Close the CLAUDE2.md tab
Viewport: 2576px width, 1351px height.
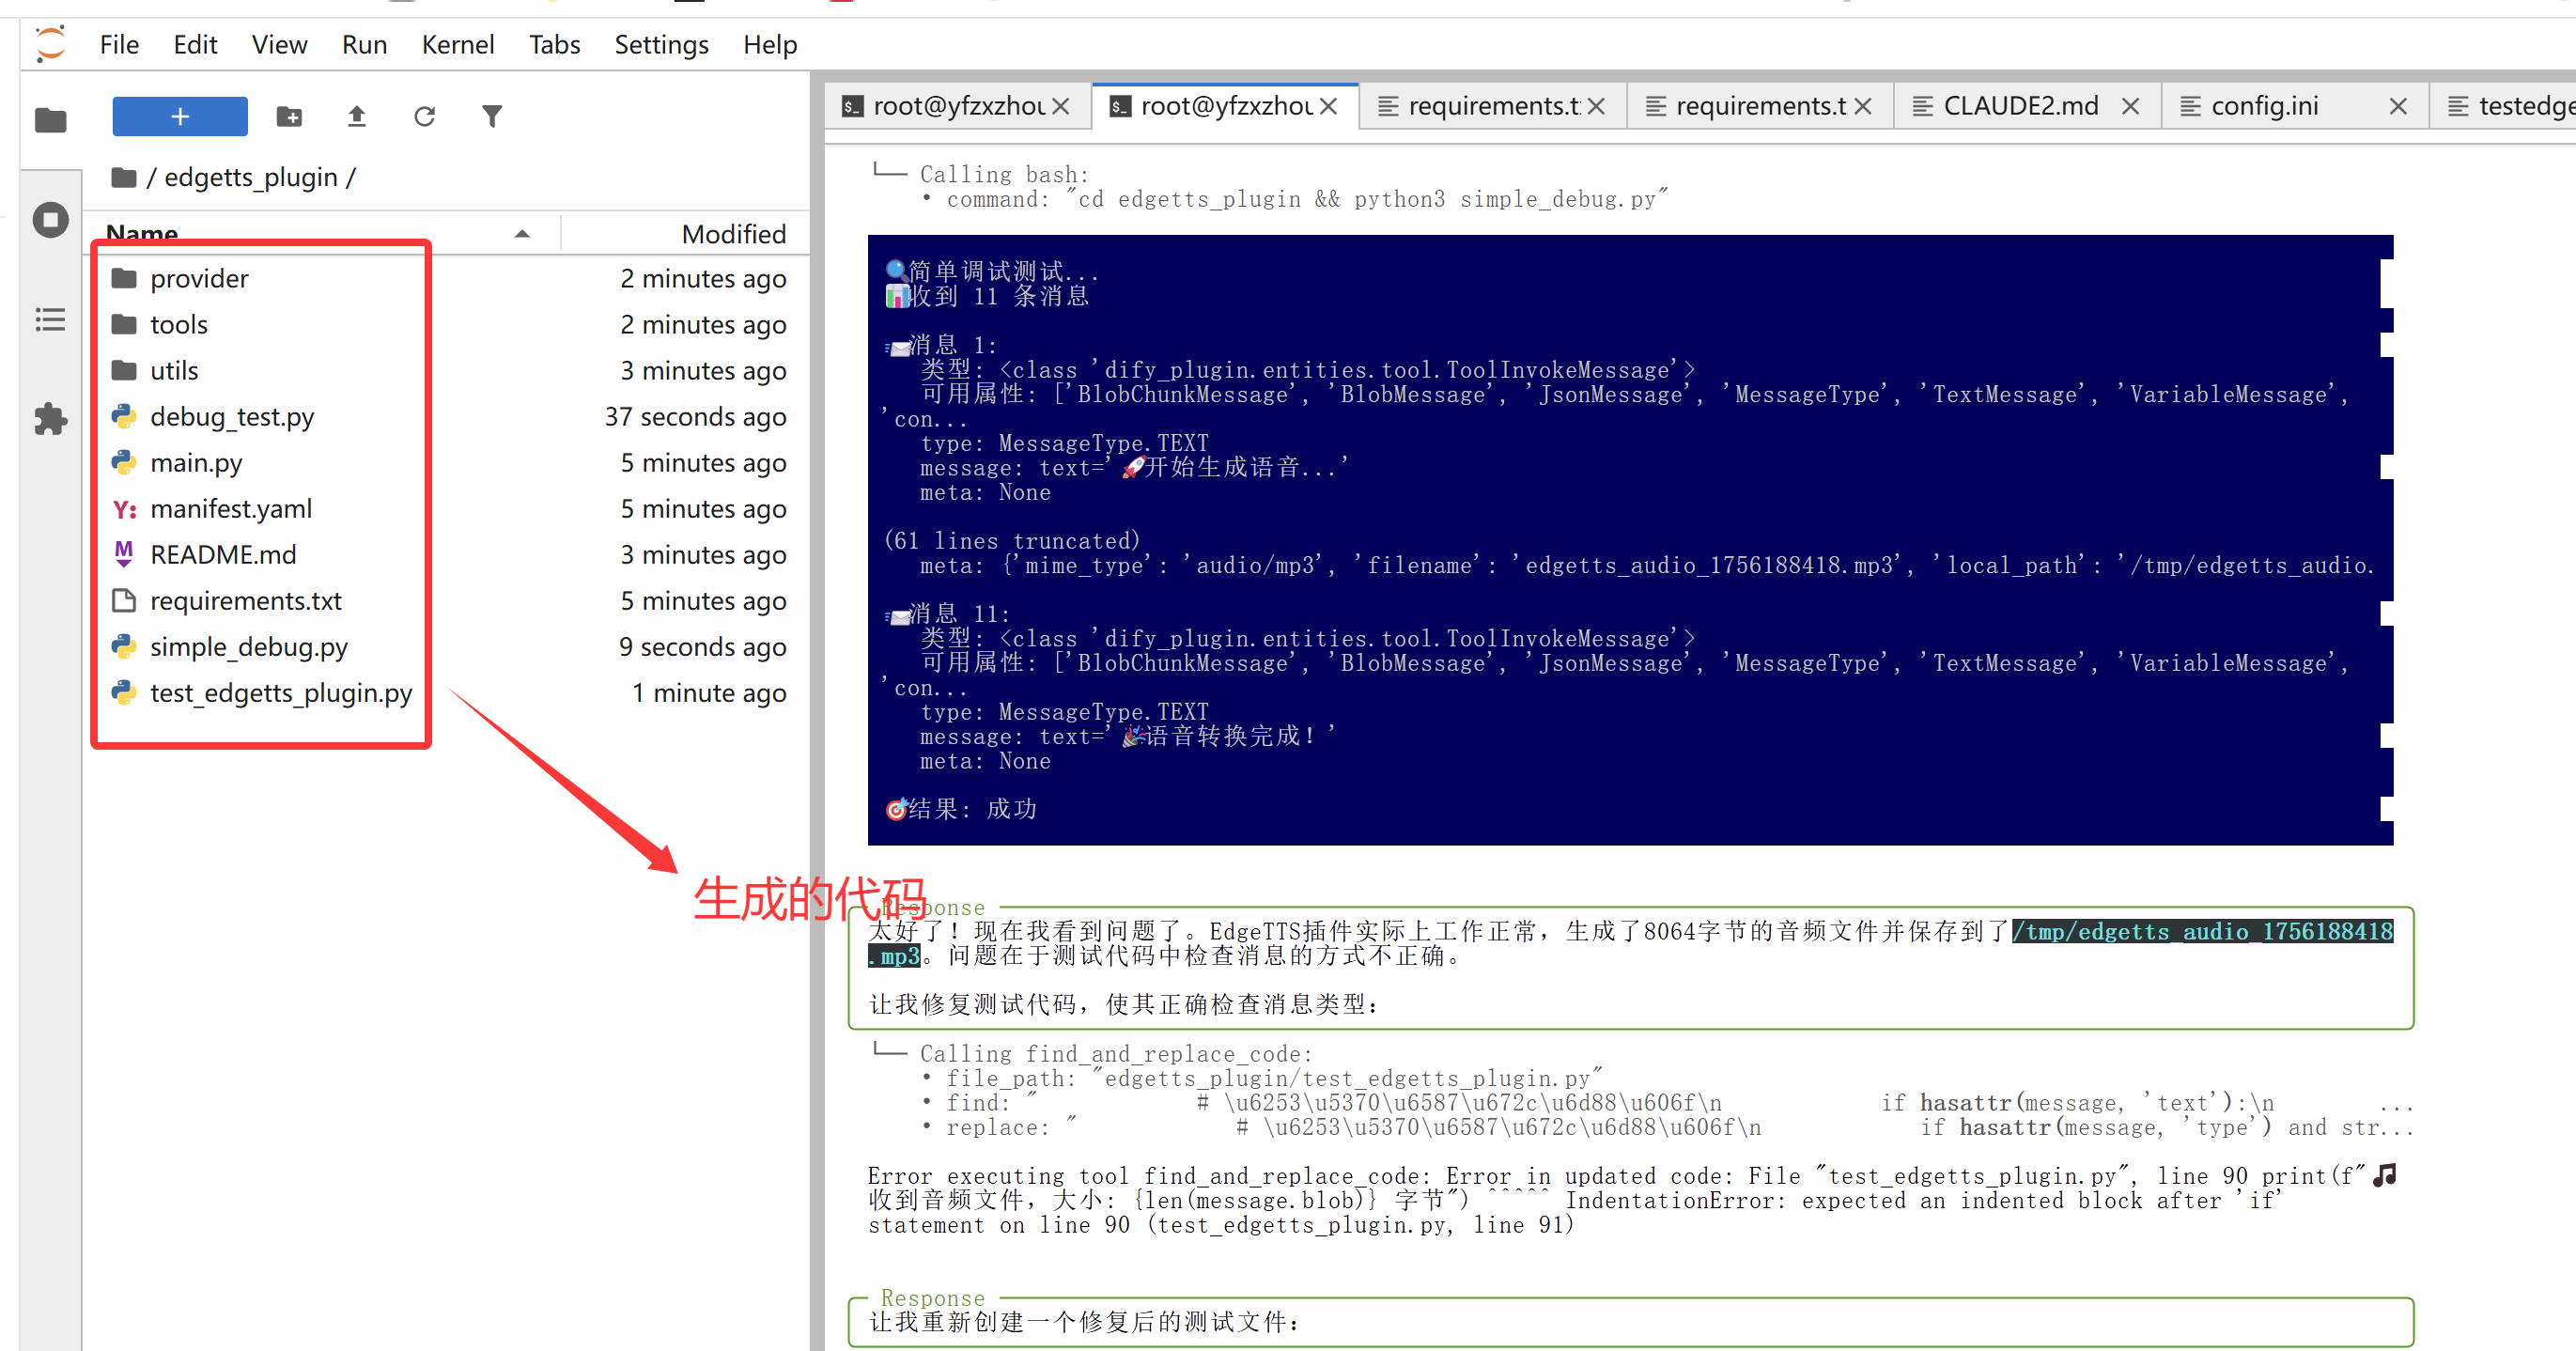tap(2130, 106)
